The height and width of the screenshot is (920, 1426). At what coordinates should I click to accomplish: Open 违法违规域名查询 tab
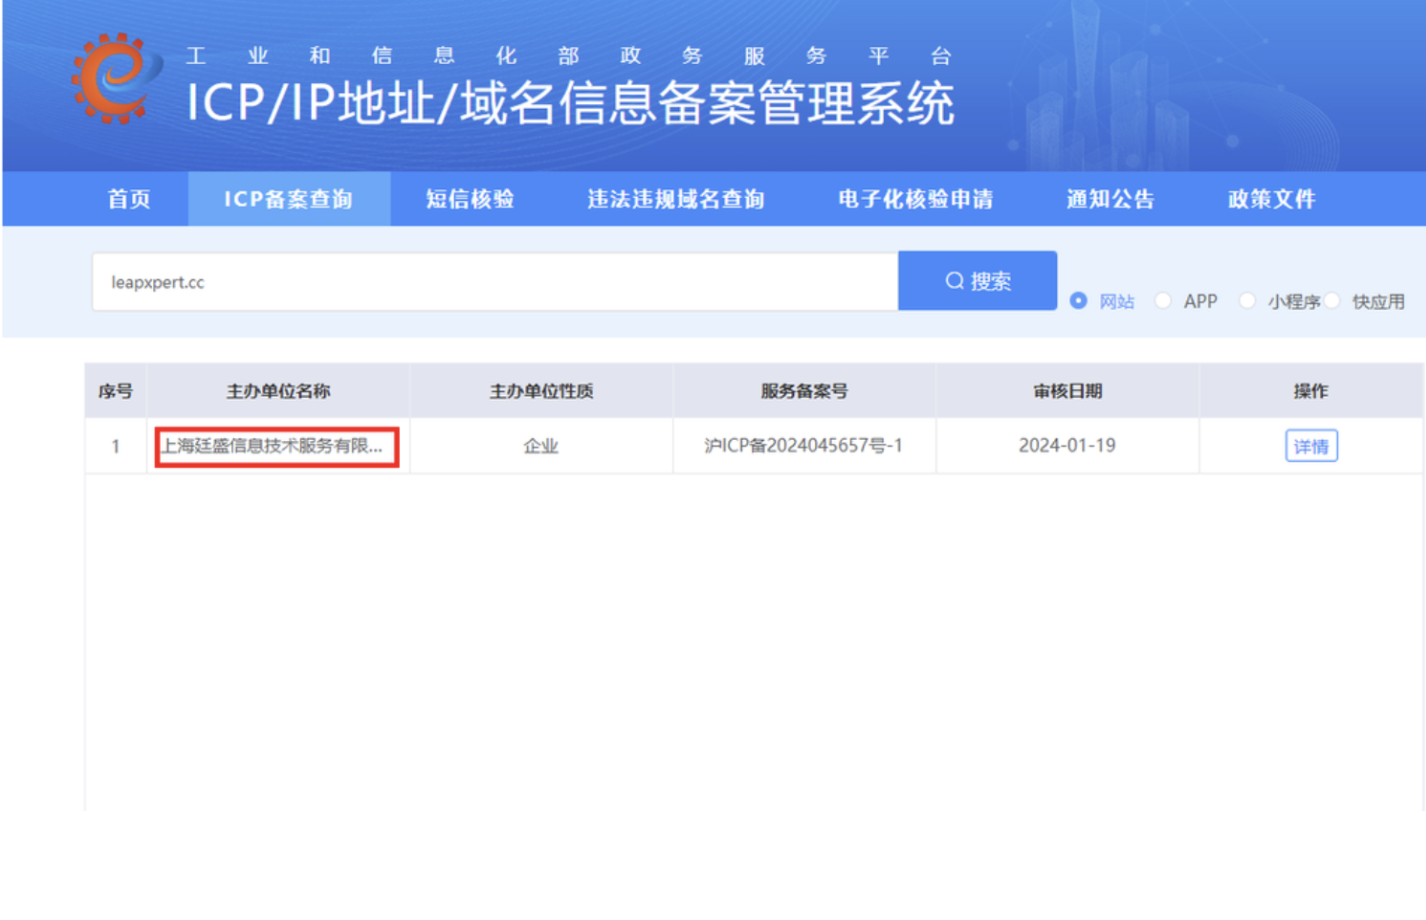(x=676, y=199)
